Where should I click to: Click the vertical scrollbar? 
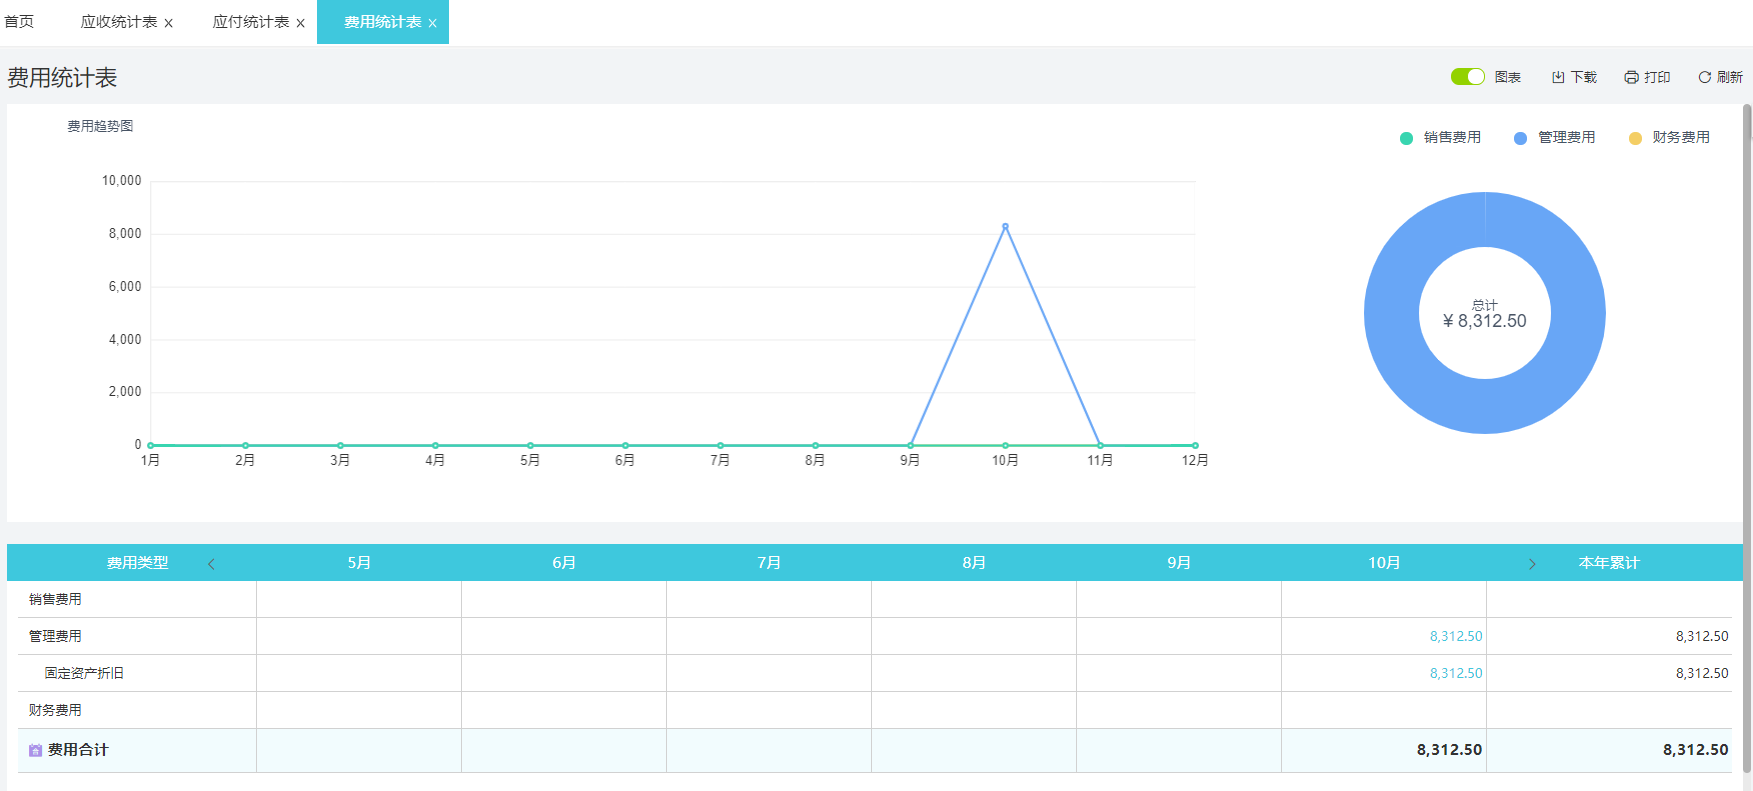(1747, 438)
